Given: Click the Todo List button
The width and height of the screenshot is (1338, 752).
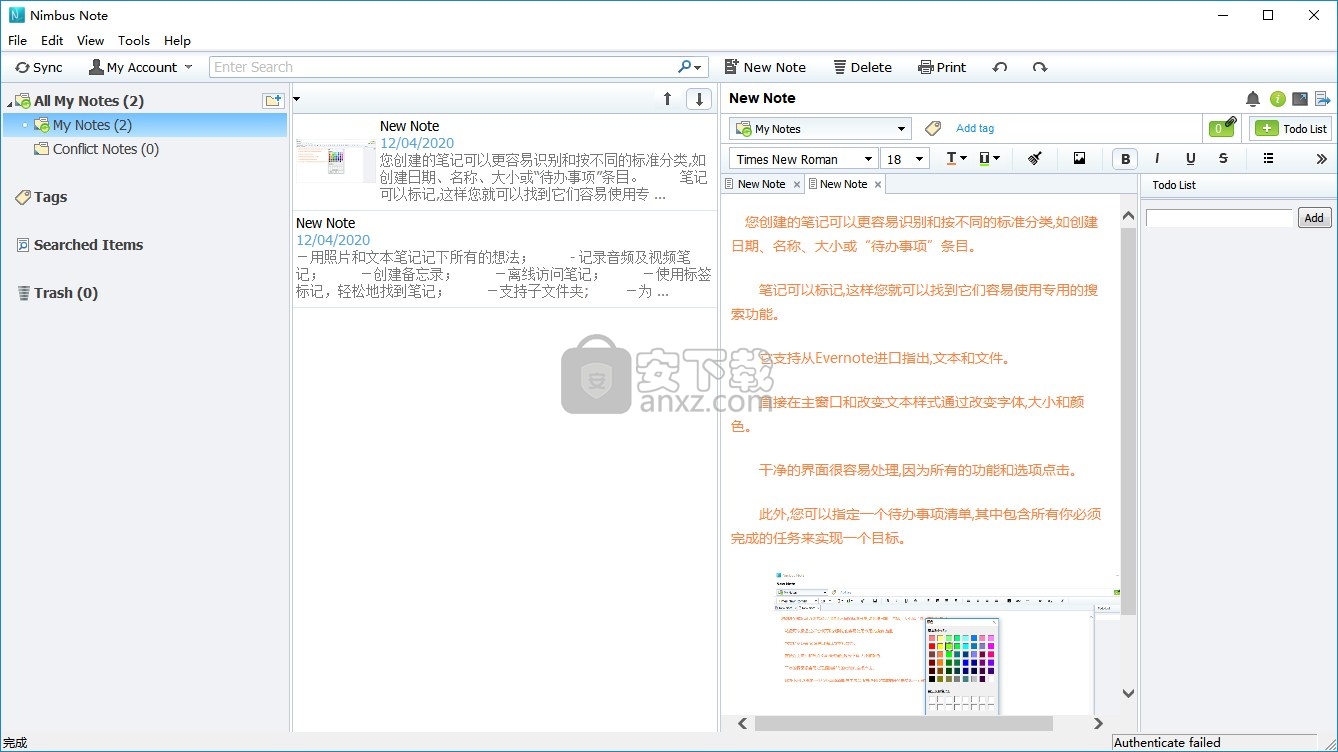Looking at the screenshot, I should coord(1291,129).
